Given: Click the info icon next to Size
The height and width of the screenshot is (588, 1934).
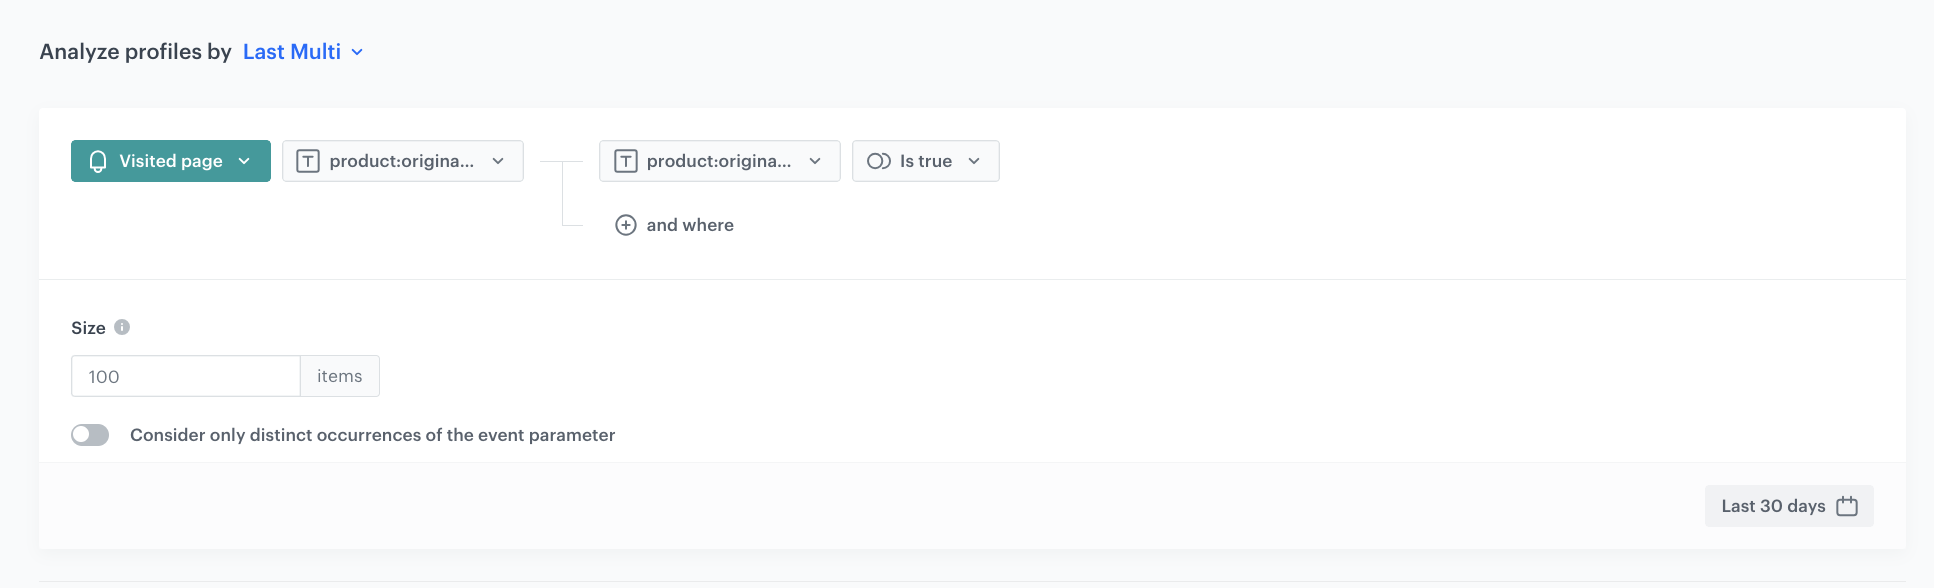Looking at the screenshot, I should [122, 327].
